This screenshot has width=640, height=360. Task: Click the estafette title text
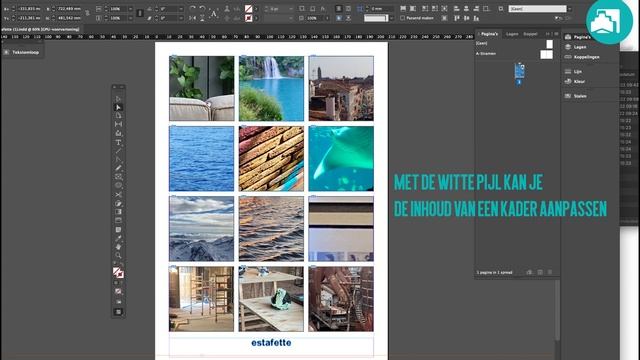tap(271, 343)
